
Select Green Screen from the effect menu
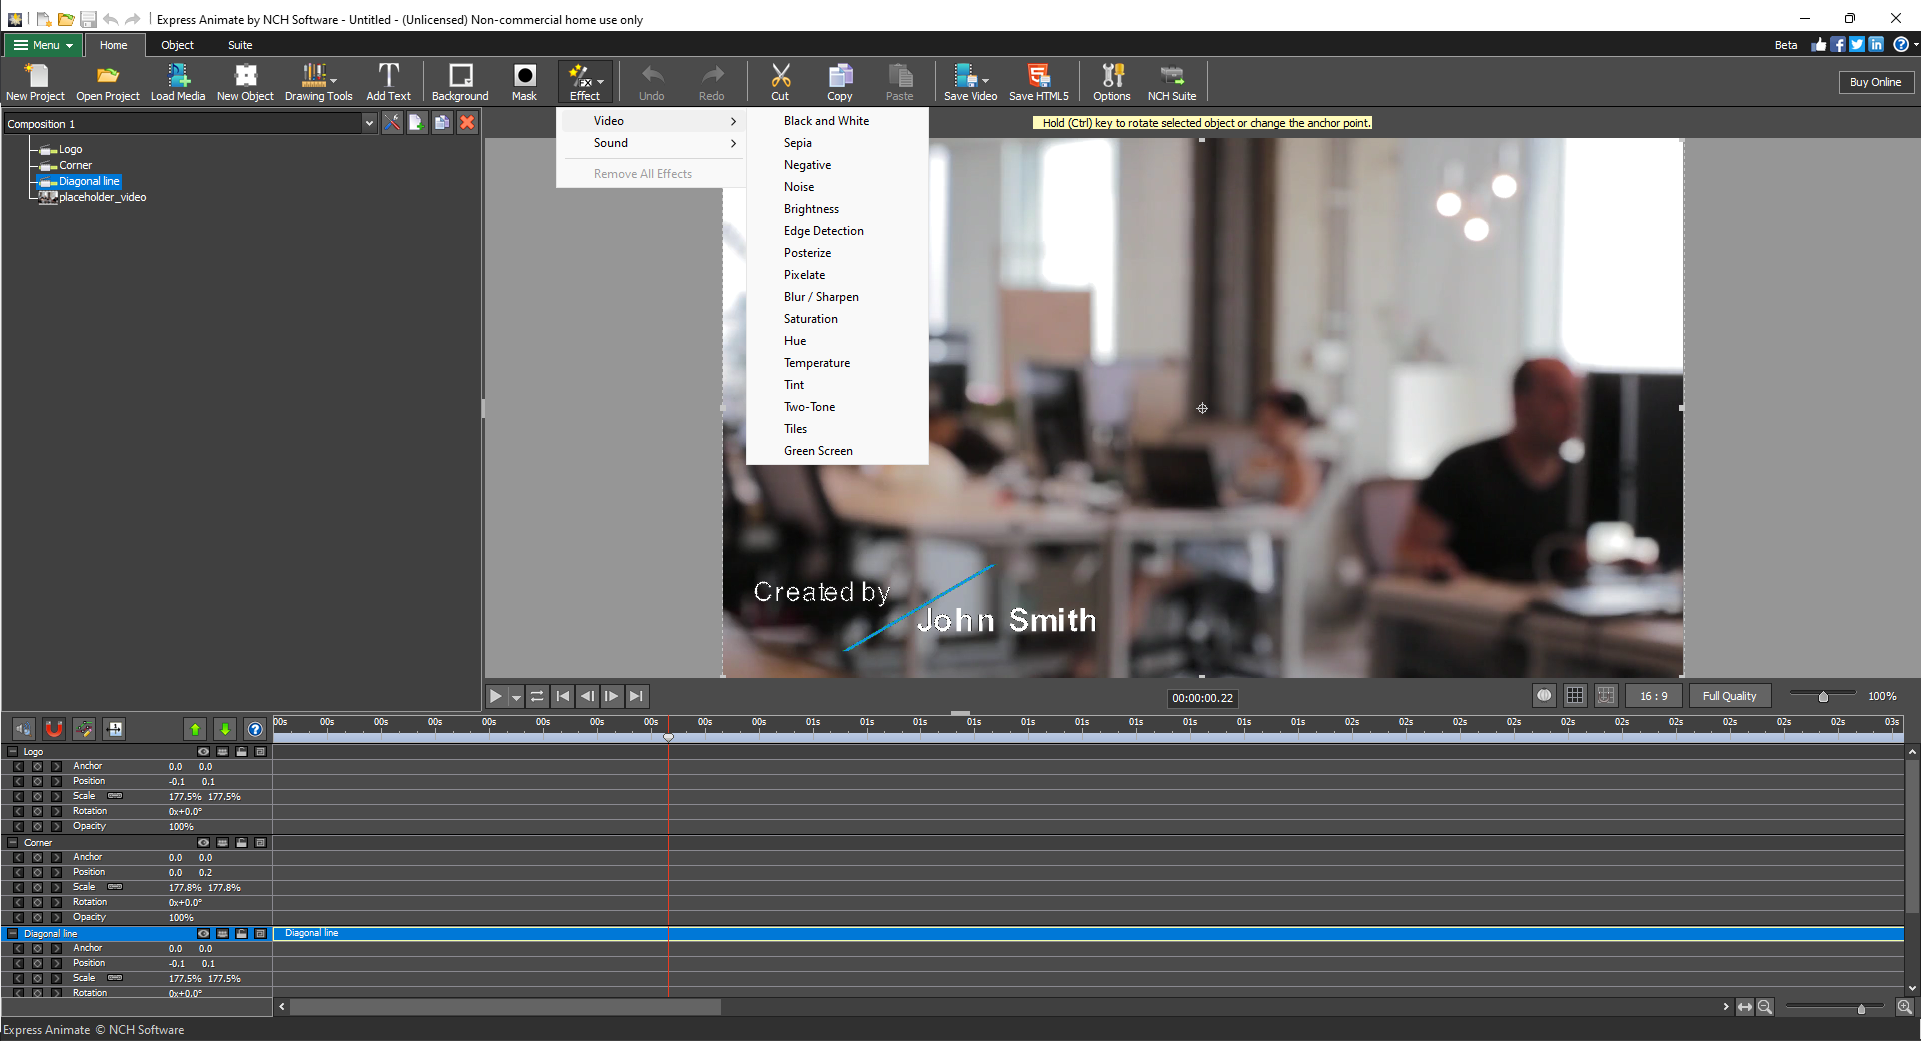click(x=818, y=451)
